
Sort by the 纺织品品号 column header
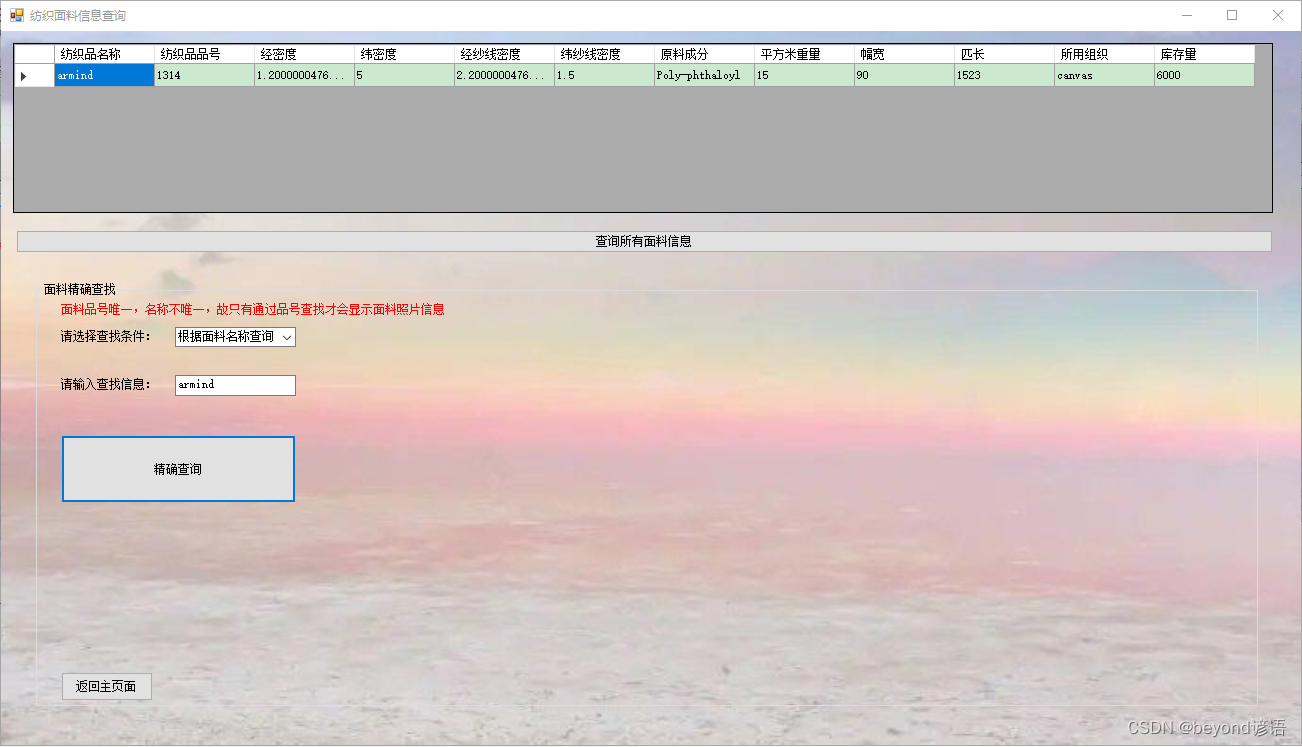click(205, 55)
